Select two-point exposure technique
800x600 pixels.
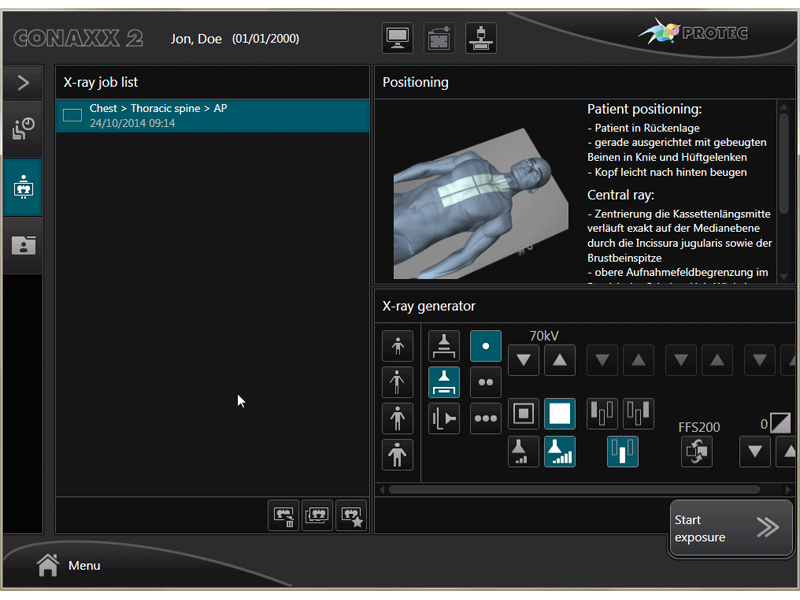pyautogui.click(x=486, y=382)
